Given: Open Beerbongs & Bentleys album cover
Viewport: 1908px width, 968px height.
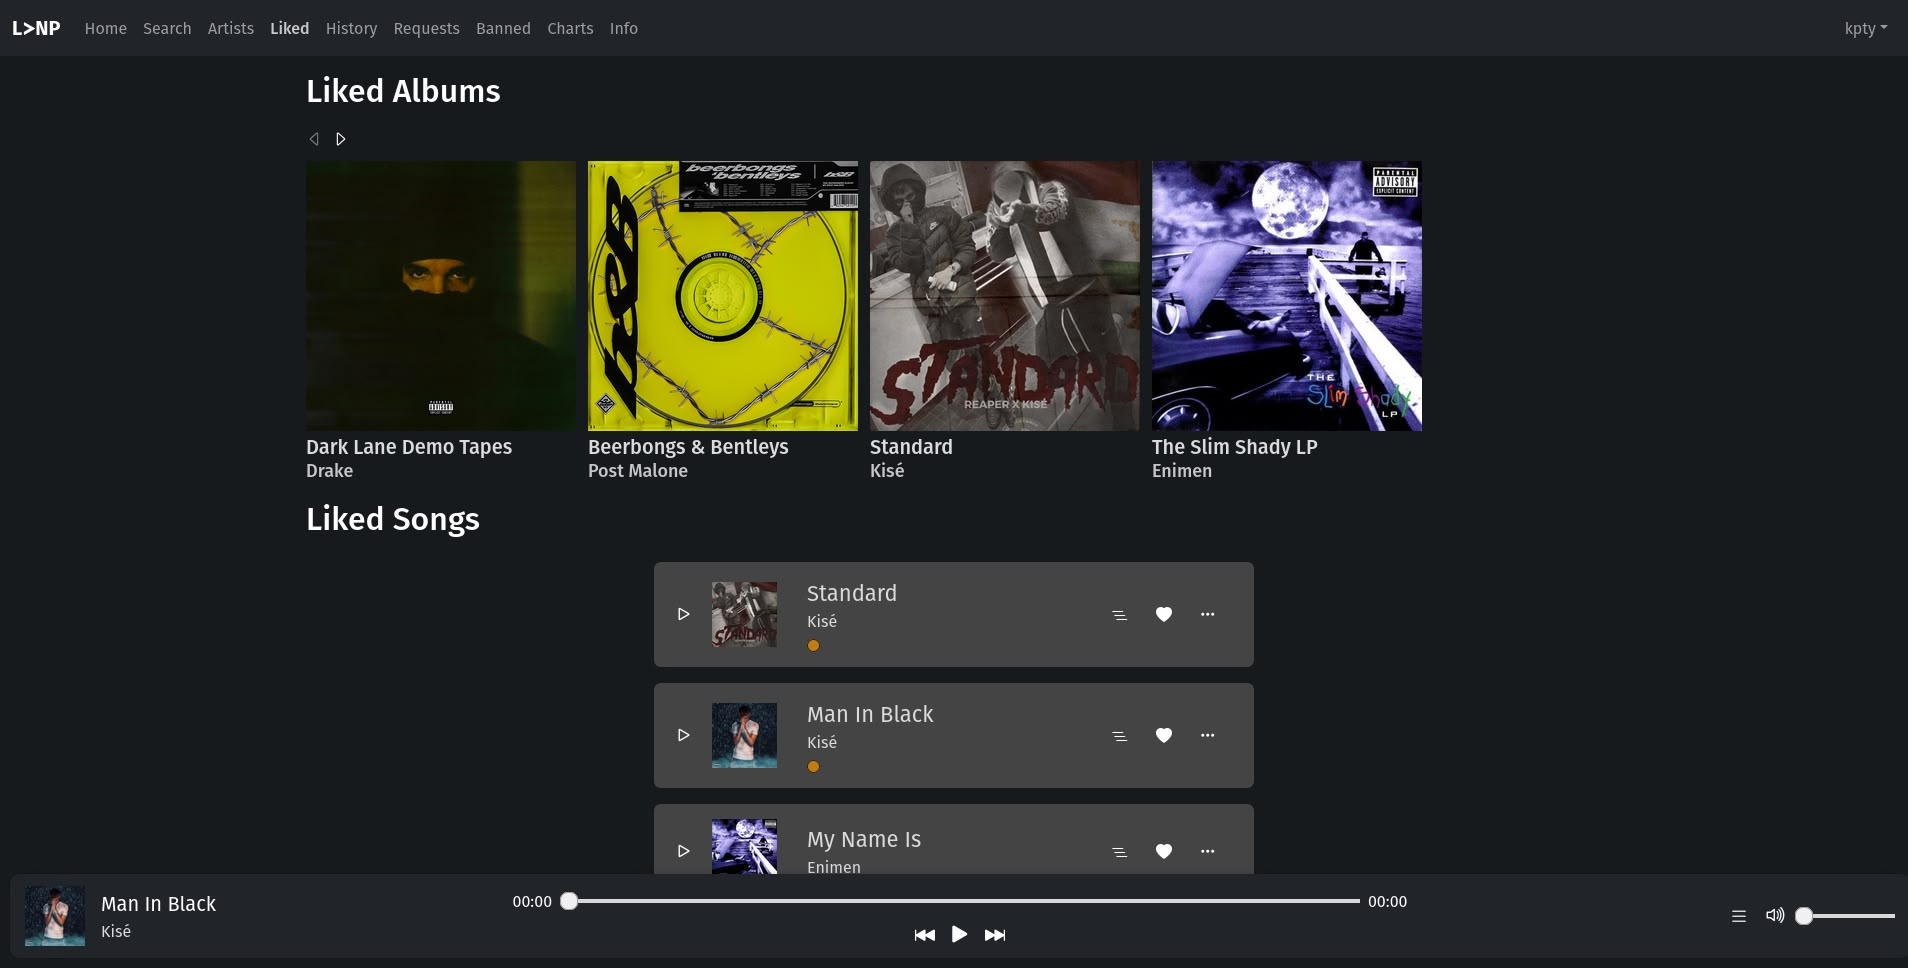Looking at the screenshot, I should (x=723, y=296).
